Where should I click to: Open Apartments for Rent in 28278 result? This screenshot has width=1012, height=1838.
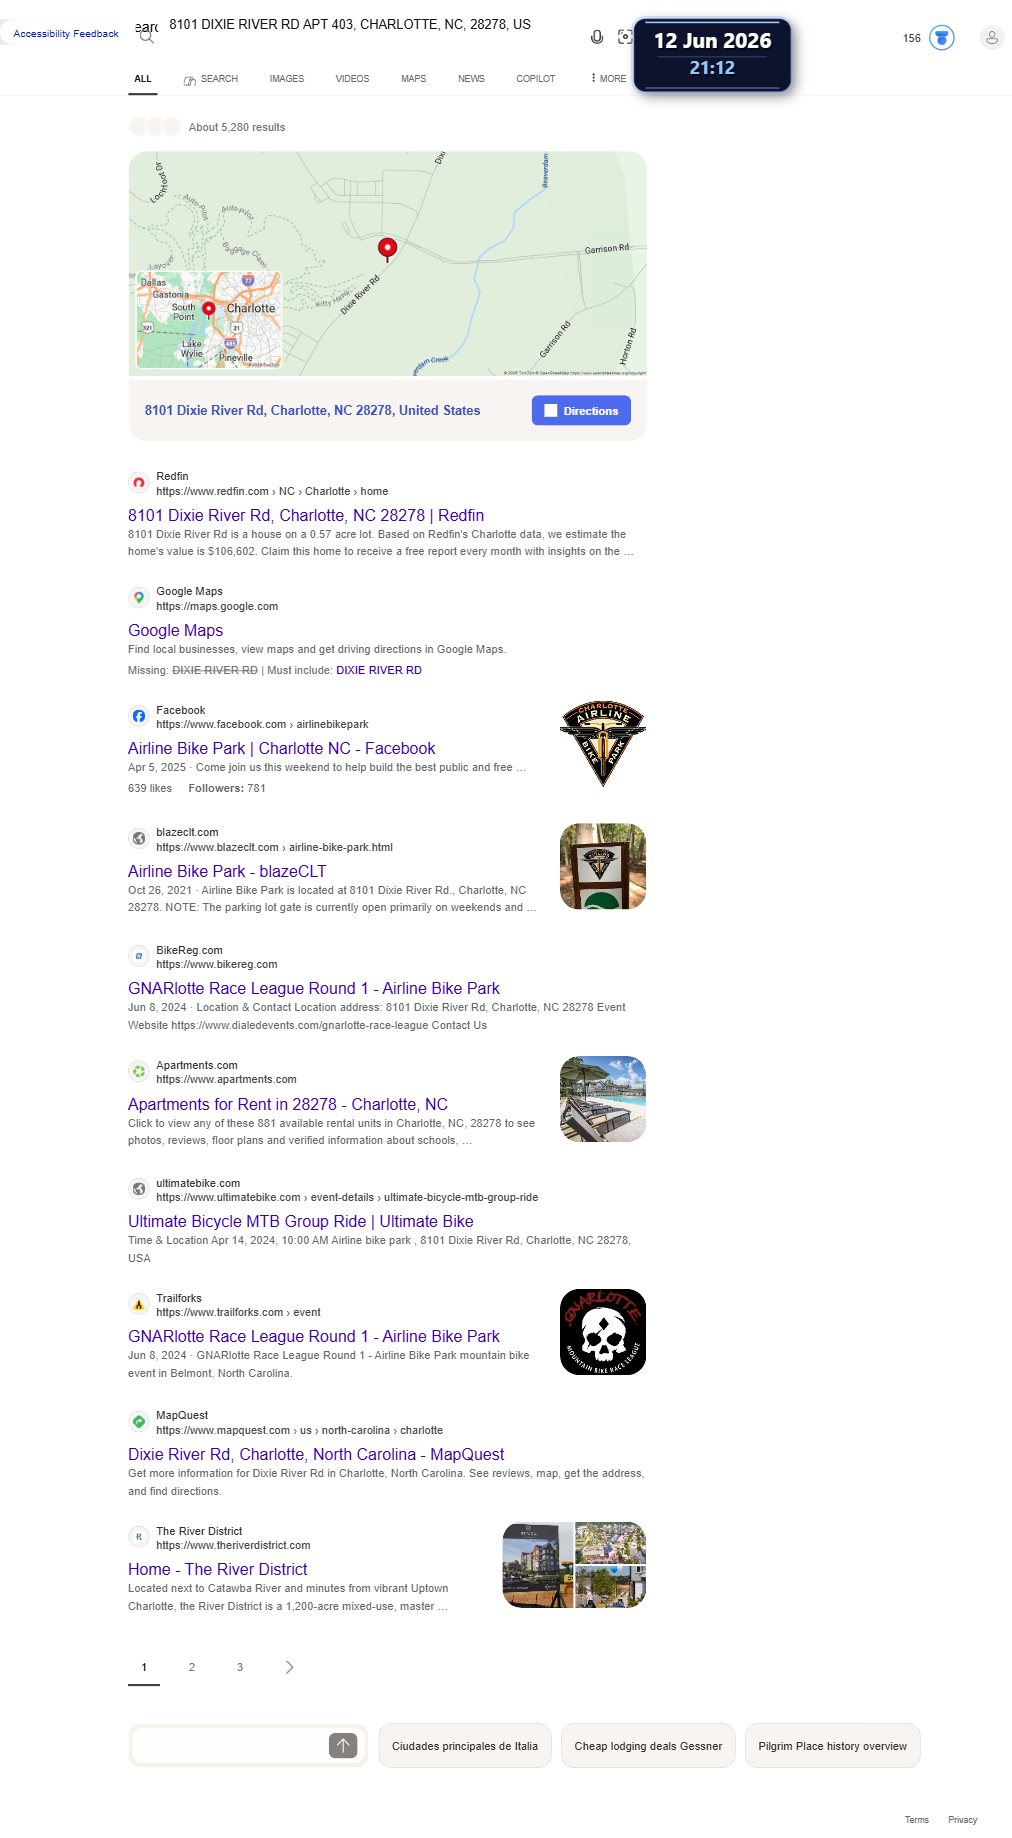coord(288,1104)
